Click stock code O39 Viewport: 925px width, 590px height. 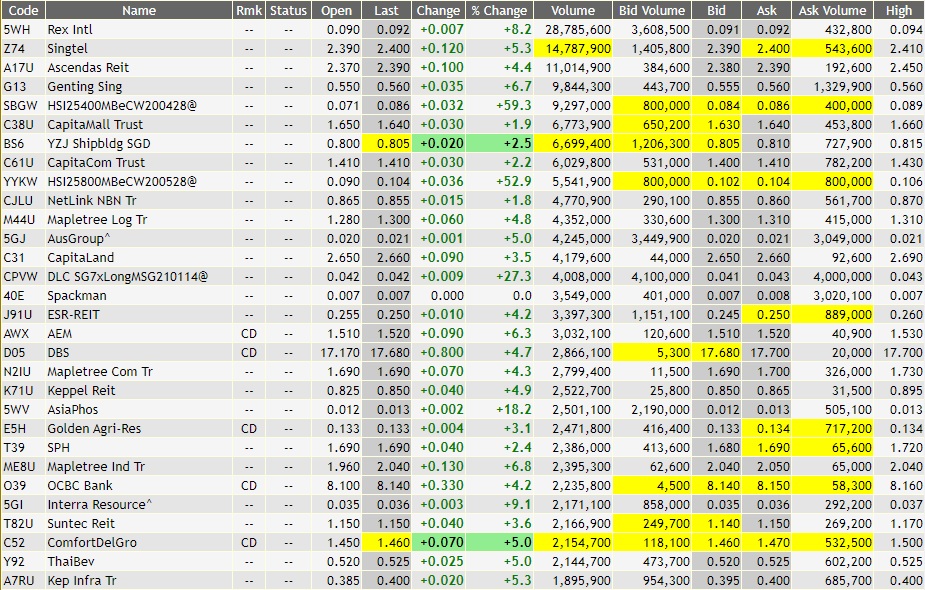click(15, 486)
